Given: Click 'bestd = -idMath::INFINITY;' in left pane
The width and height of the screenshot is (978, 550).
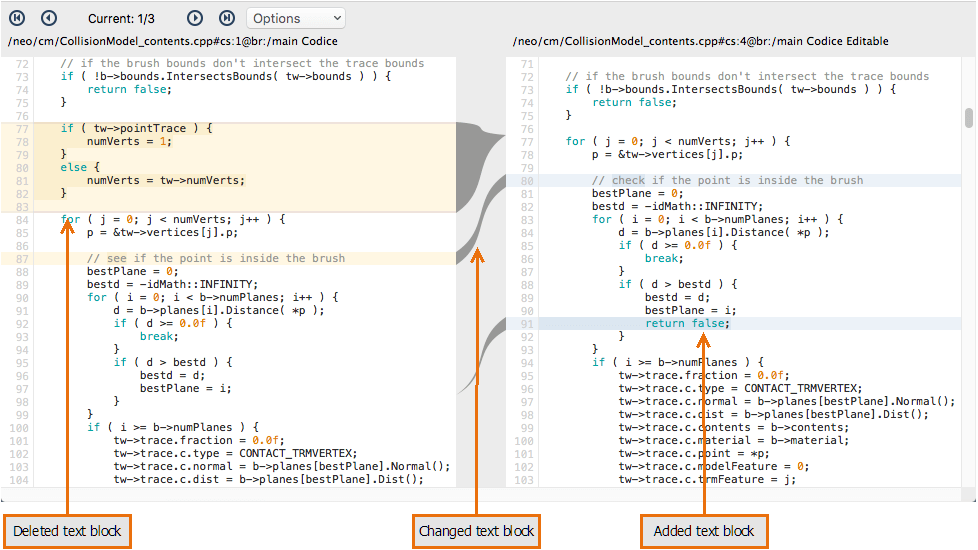Looking at the screenshot, I should (x=172, y=284).
